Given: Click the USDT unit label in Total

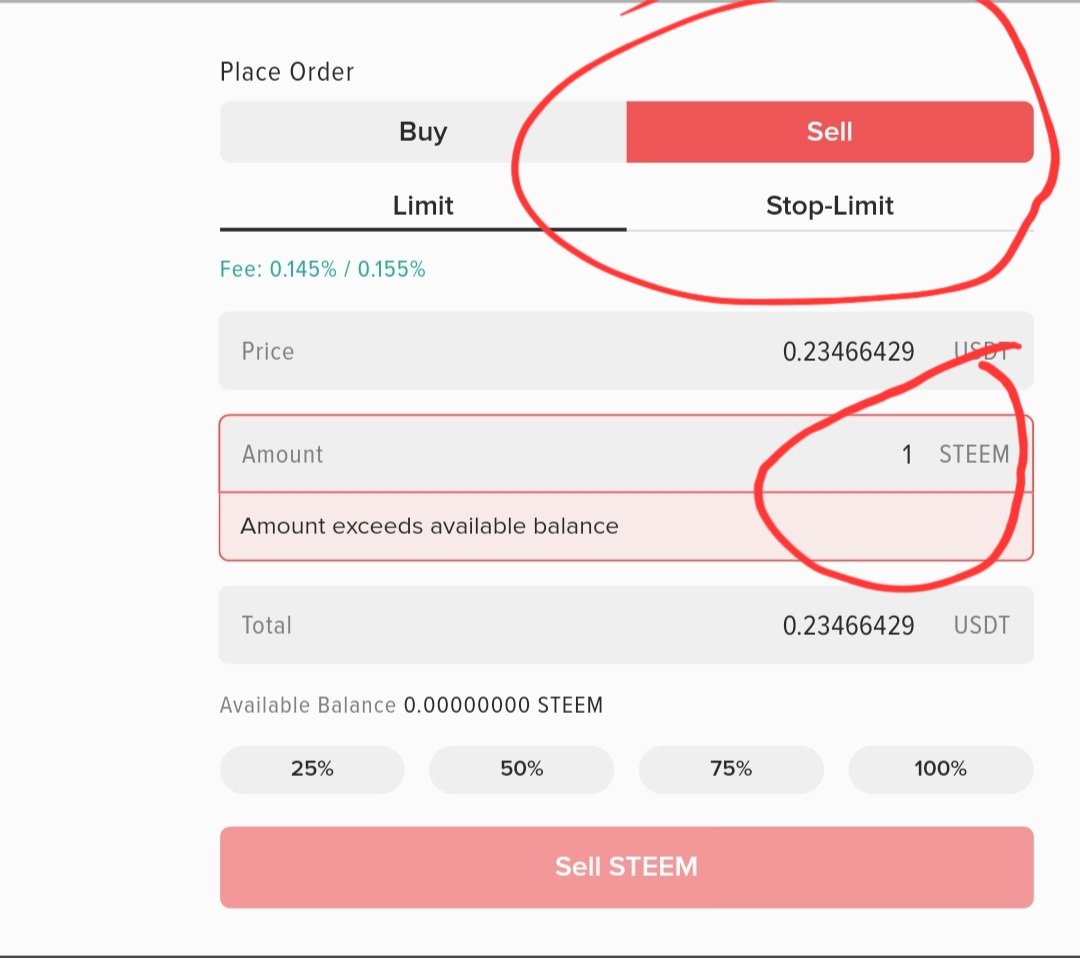Looking at the screenshot, I should point(982,625).
